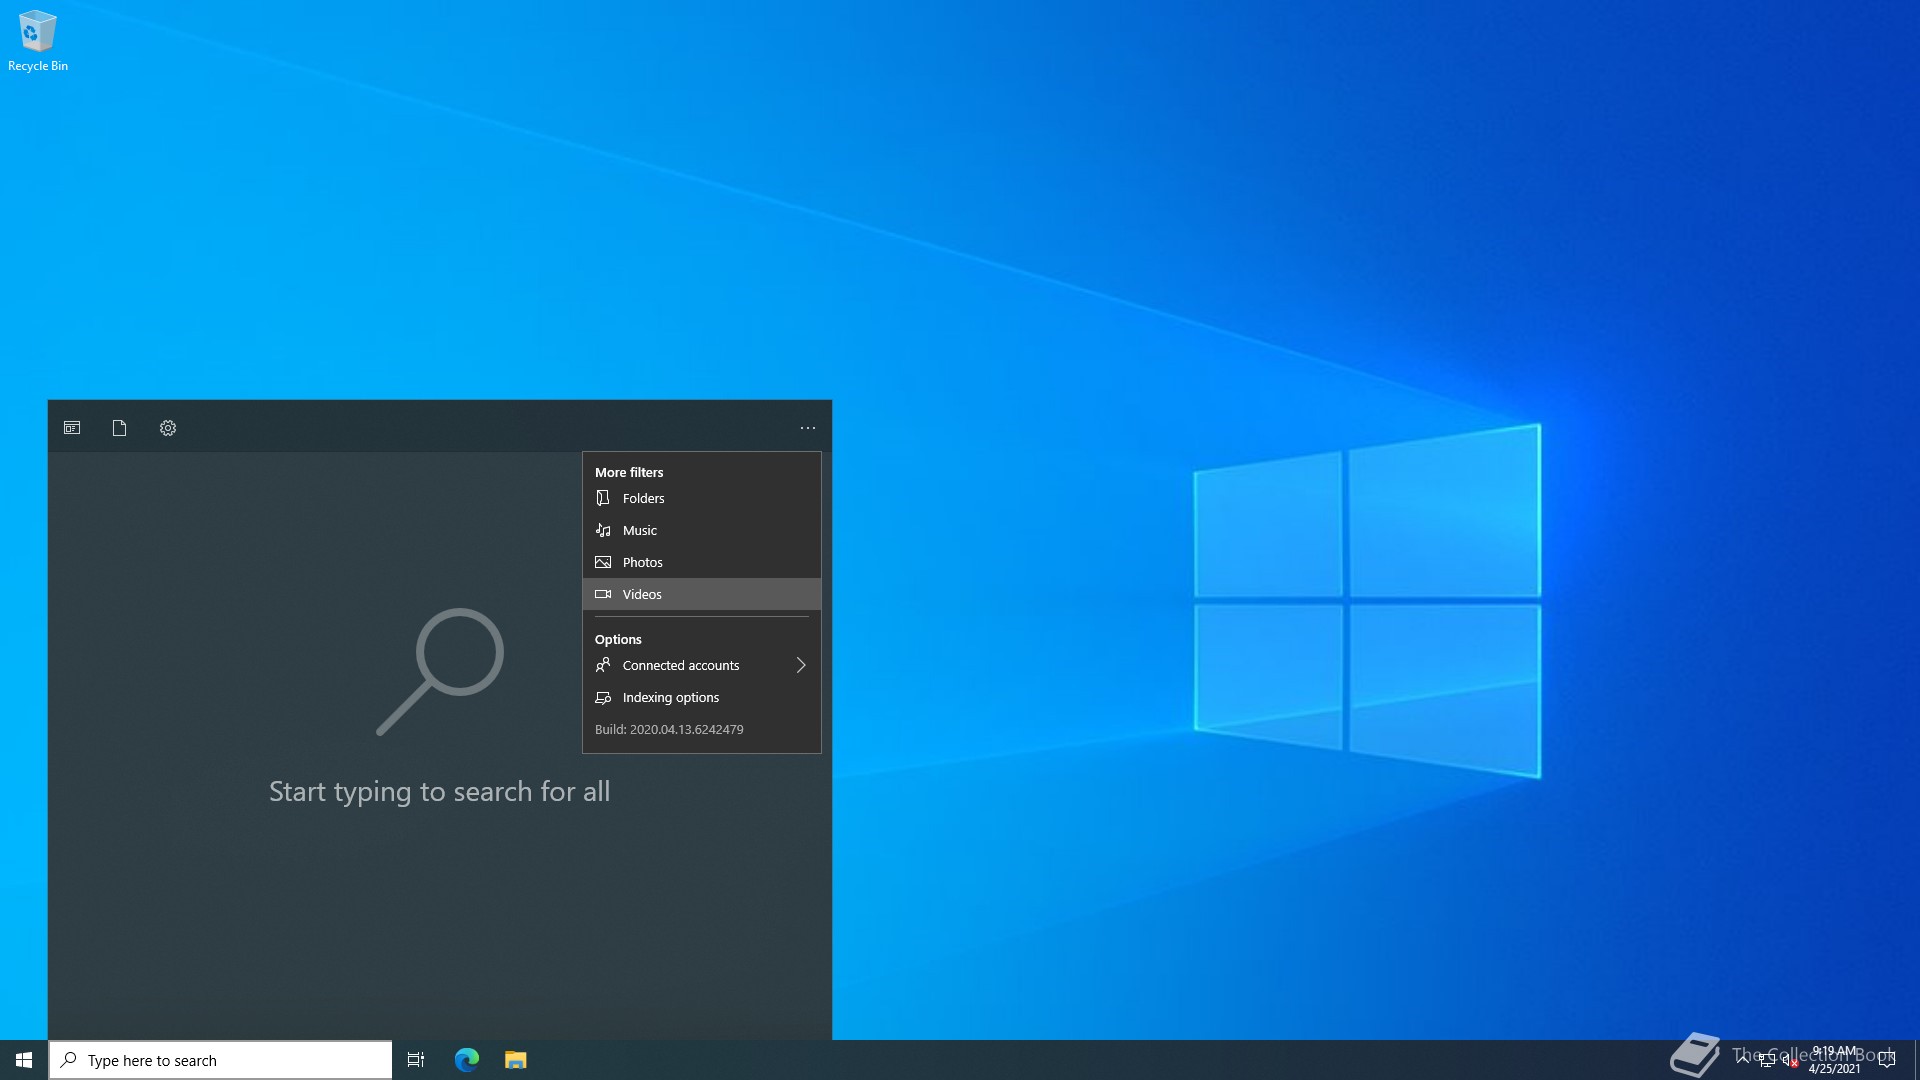Image resolution: width=1920 pixels, height=1080 pixels.
Task: Open Connected accounts option
Action: click(702, 665)
